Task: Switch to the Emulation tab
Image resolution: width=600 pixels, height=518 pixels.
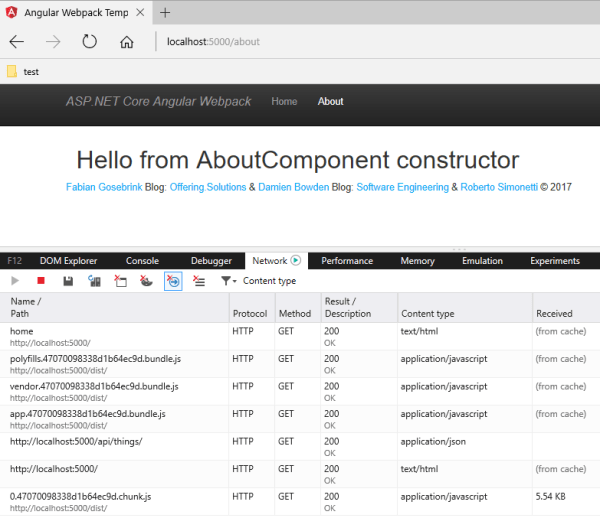Action: pyautogui.click(x=482, y=261)
